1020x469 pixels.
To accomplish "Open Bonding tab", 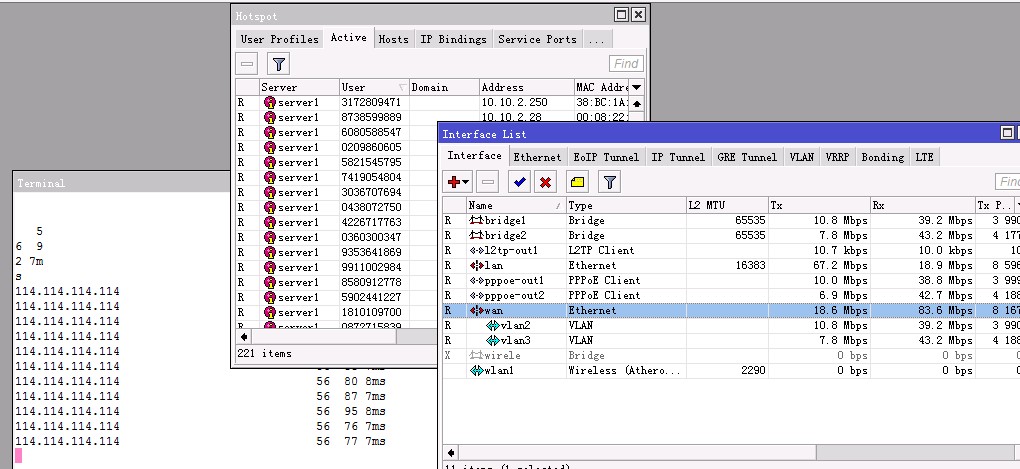I will click(x=883, y=157).
